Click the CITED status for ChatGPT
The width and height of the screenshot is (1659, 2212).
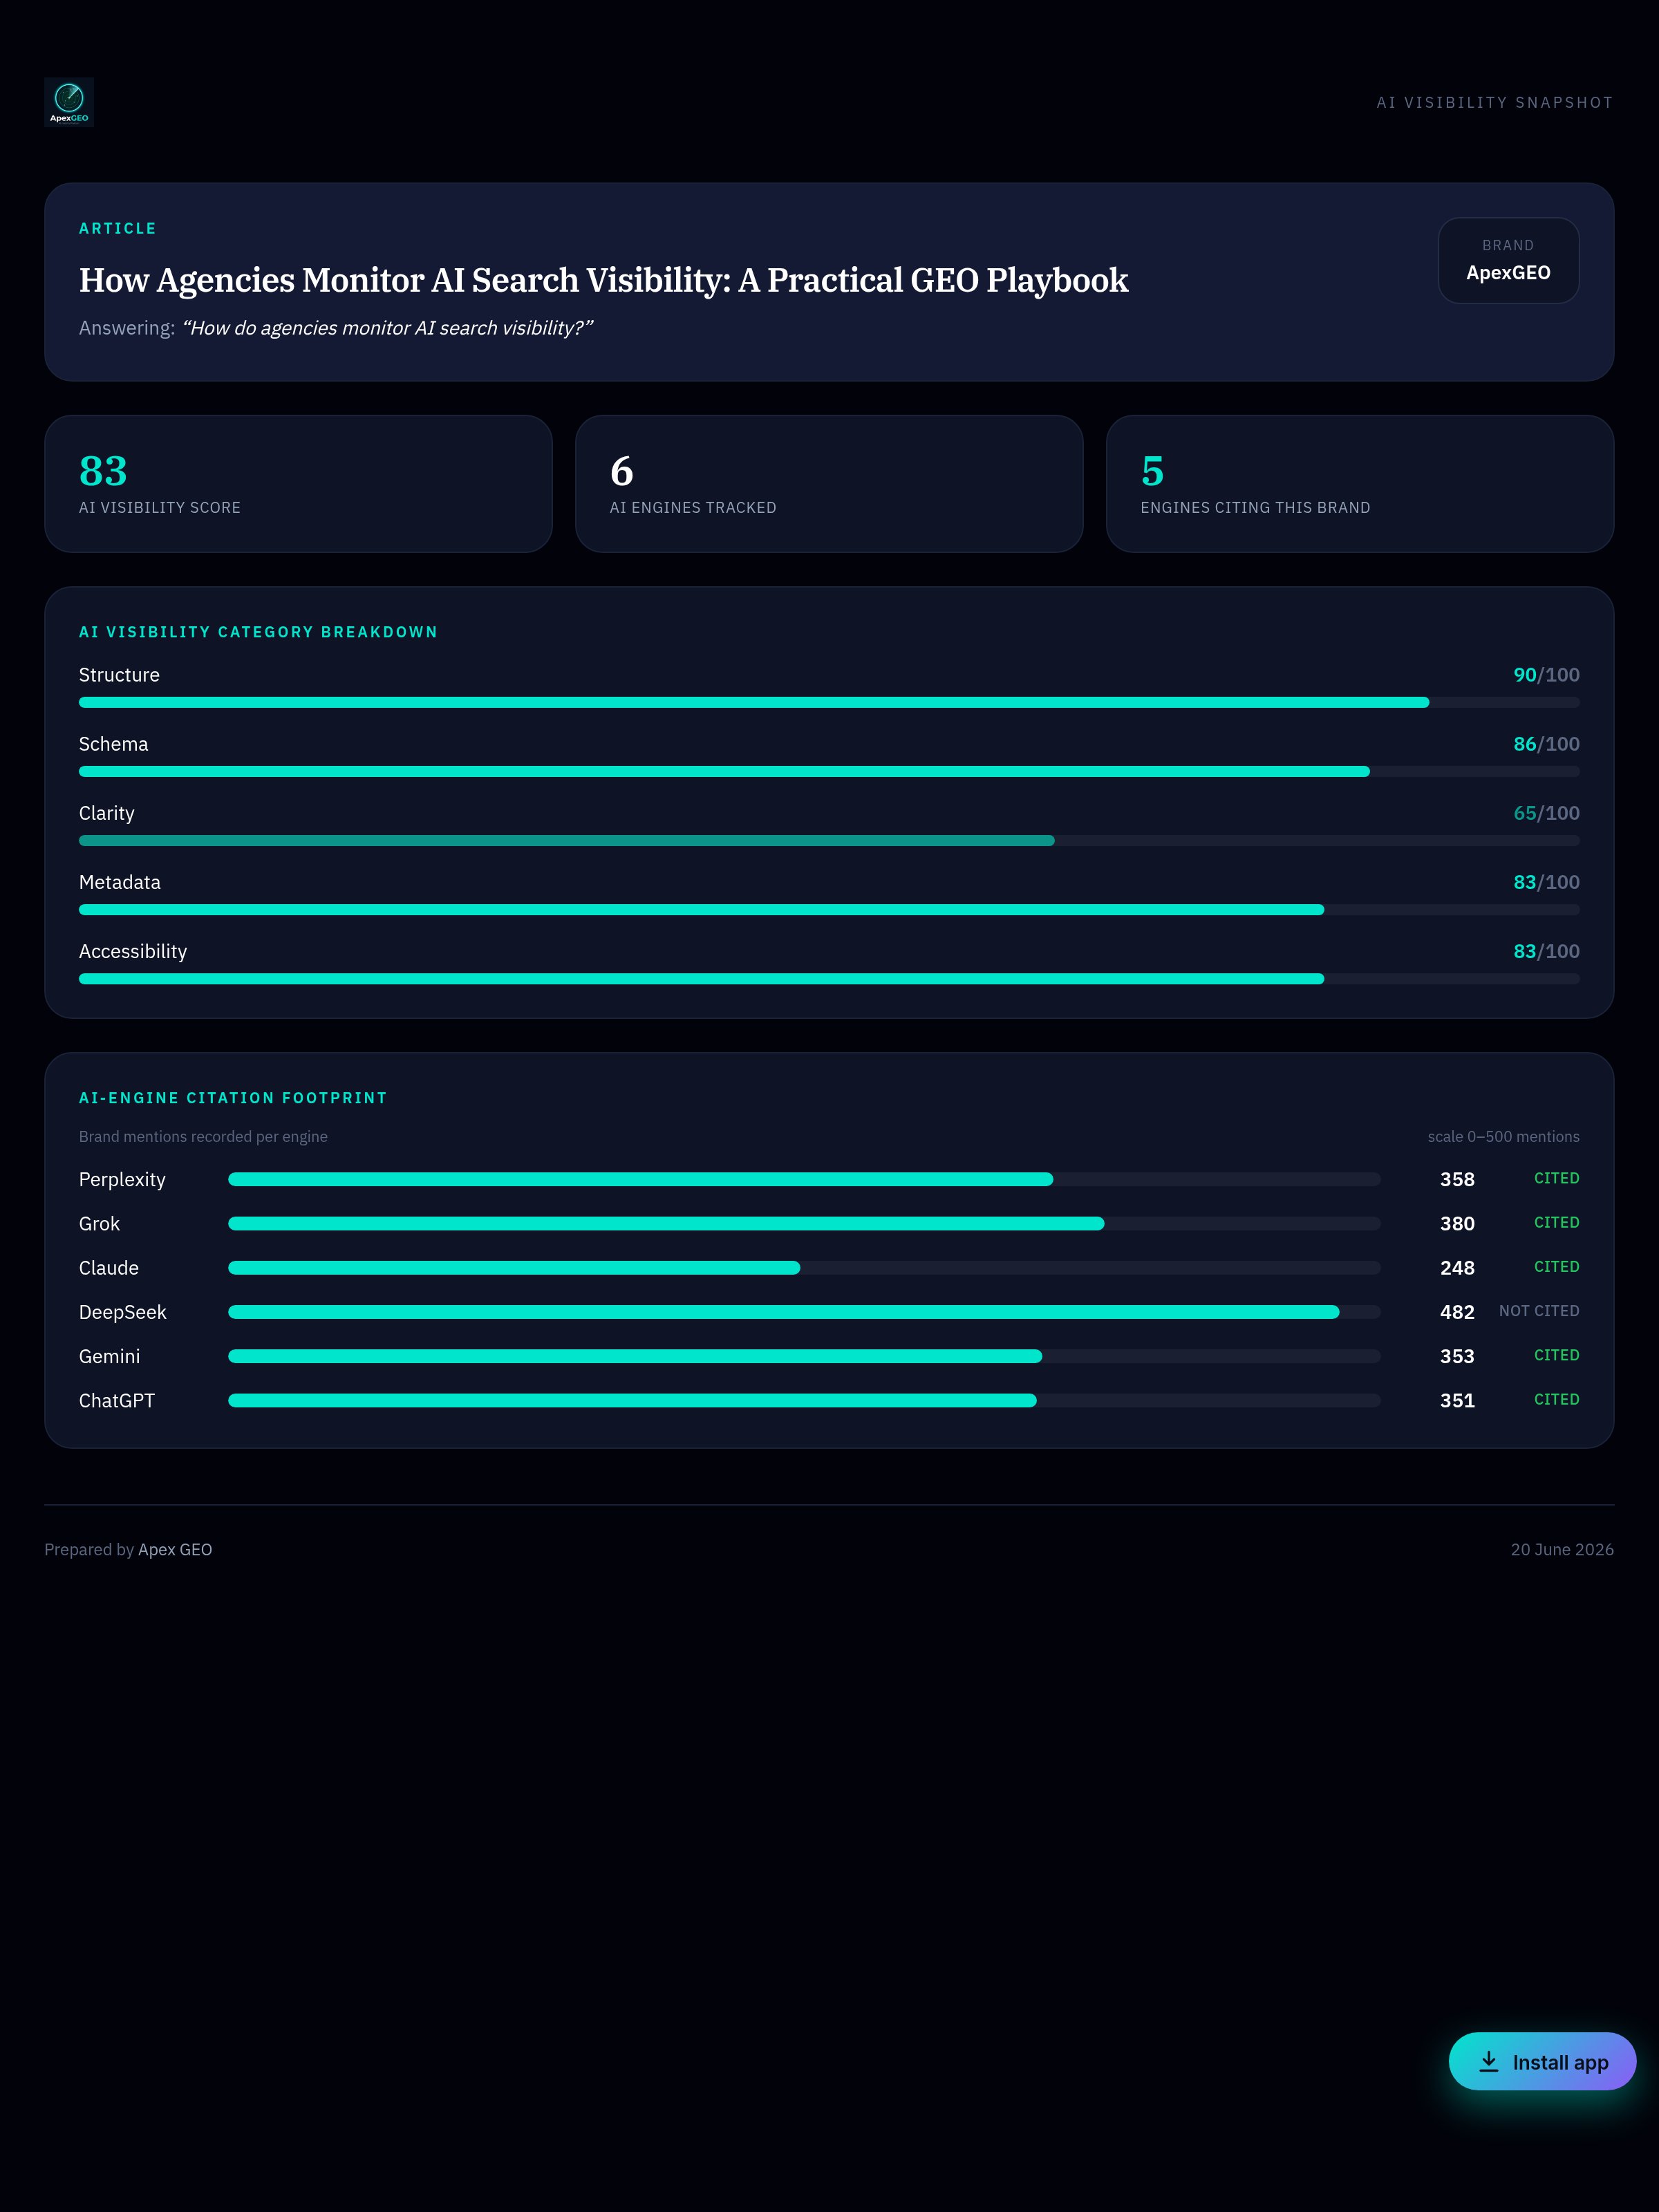(1557, 1400)
